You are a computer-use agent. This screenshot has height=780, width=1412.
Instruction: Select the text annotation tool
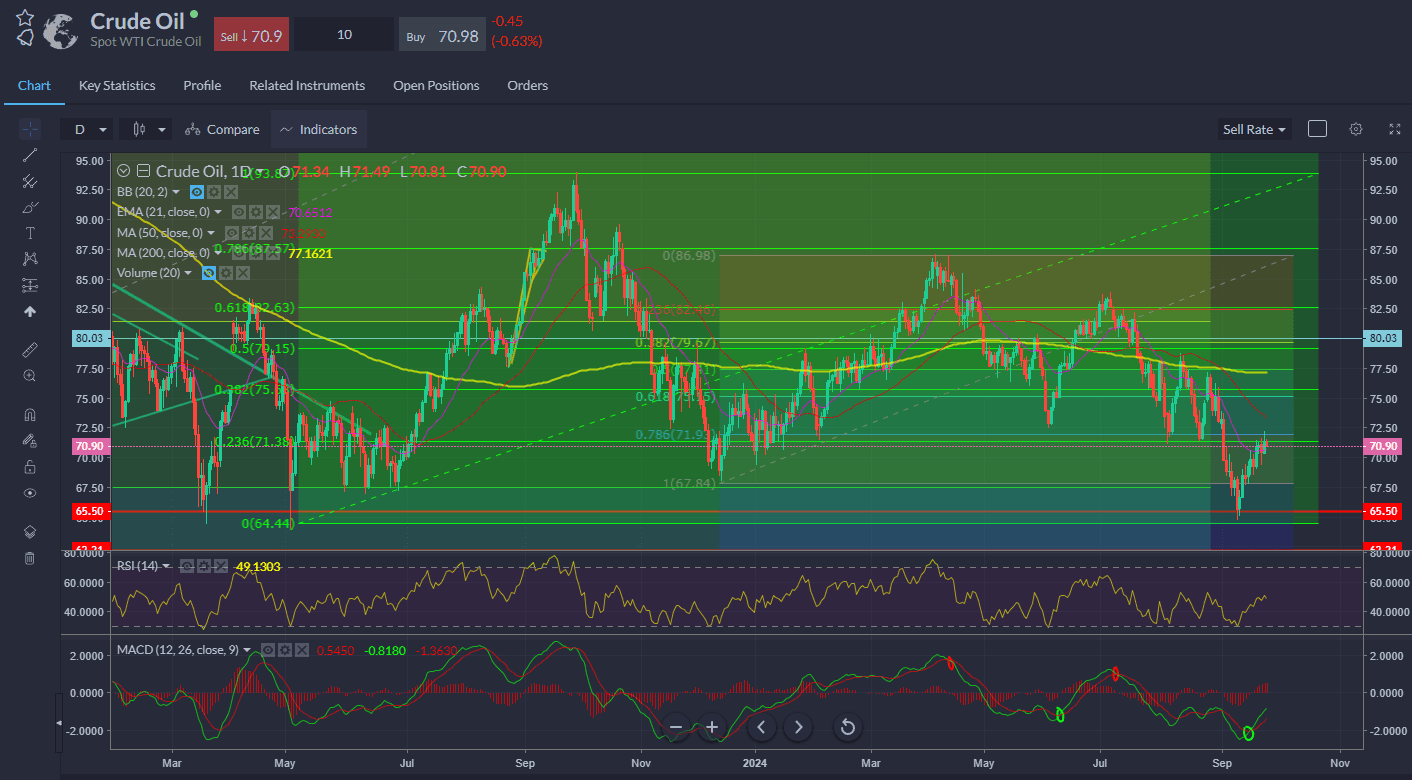[x=30, y=233]
